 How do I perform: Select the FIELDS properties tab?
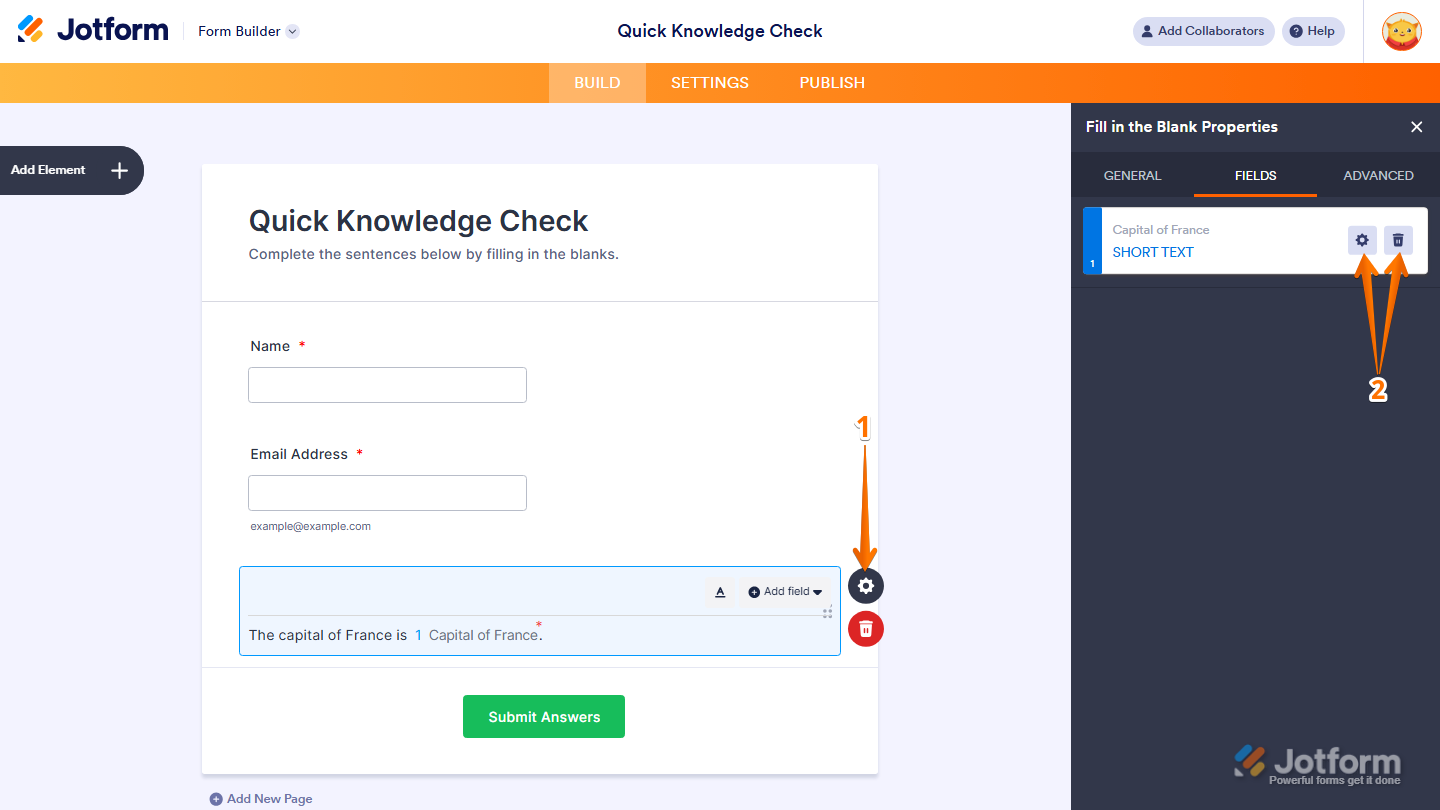(1255, 175)
